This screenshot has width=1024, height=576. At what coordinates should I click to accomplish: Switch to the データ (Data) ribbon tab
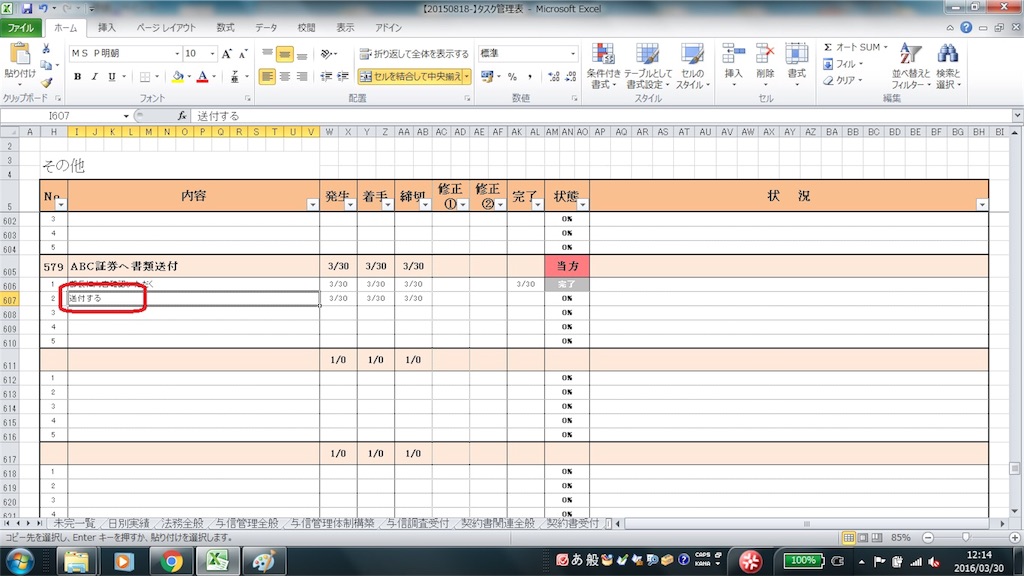tap(266, 27)
